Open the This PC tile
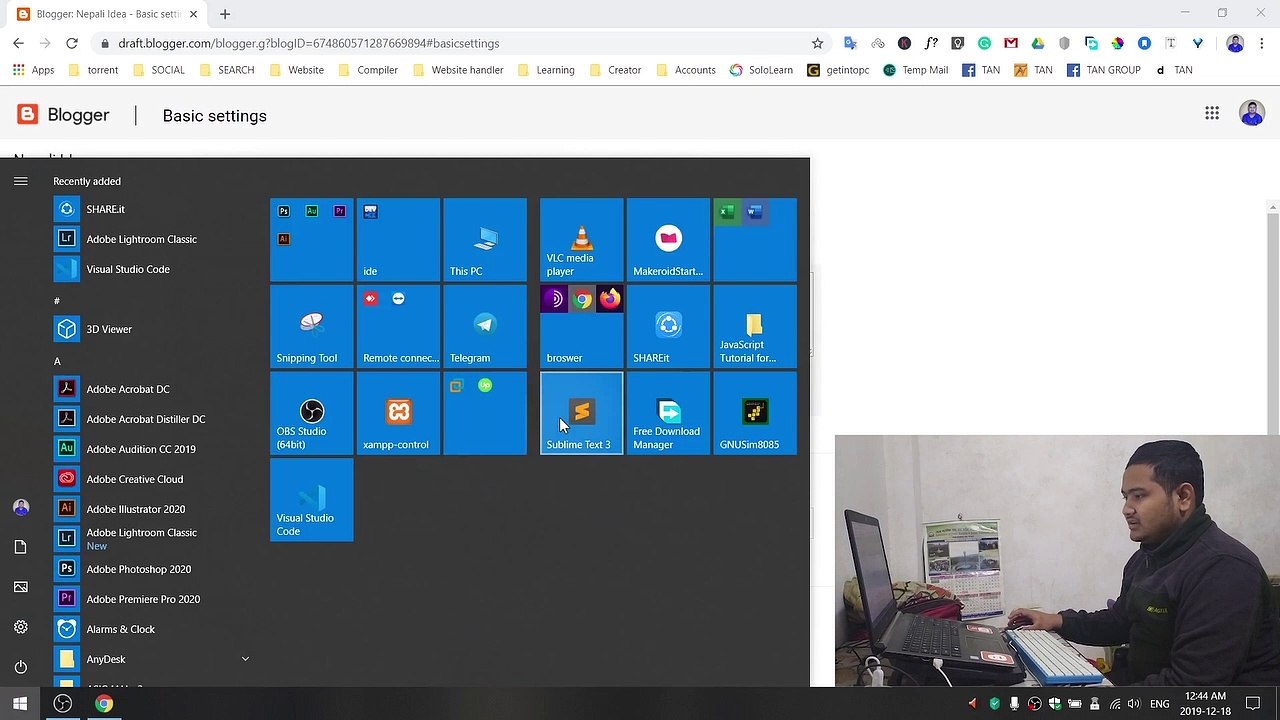The image size is (1280, 720). (x=485, y=240)
